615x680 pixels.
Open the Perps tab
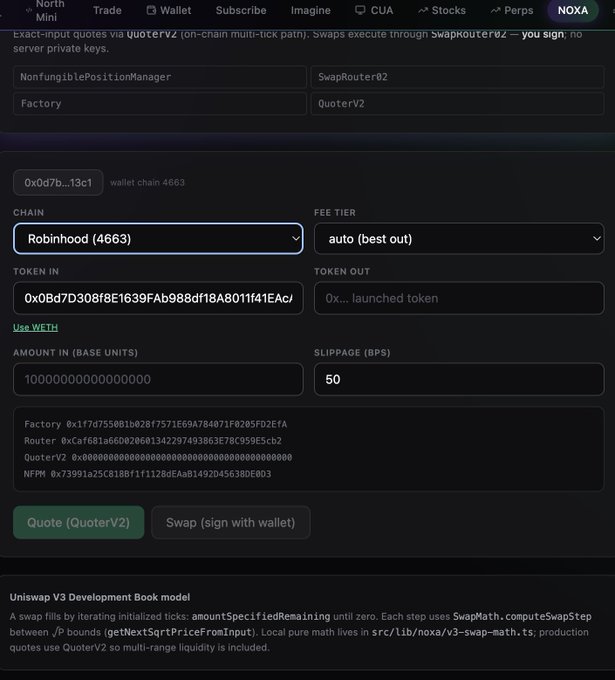[x=512, y=10]
